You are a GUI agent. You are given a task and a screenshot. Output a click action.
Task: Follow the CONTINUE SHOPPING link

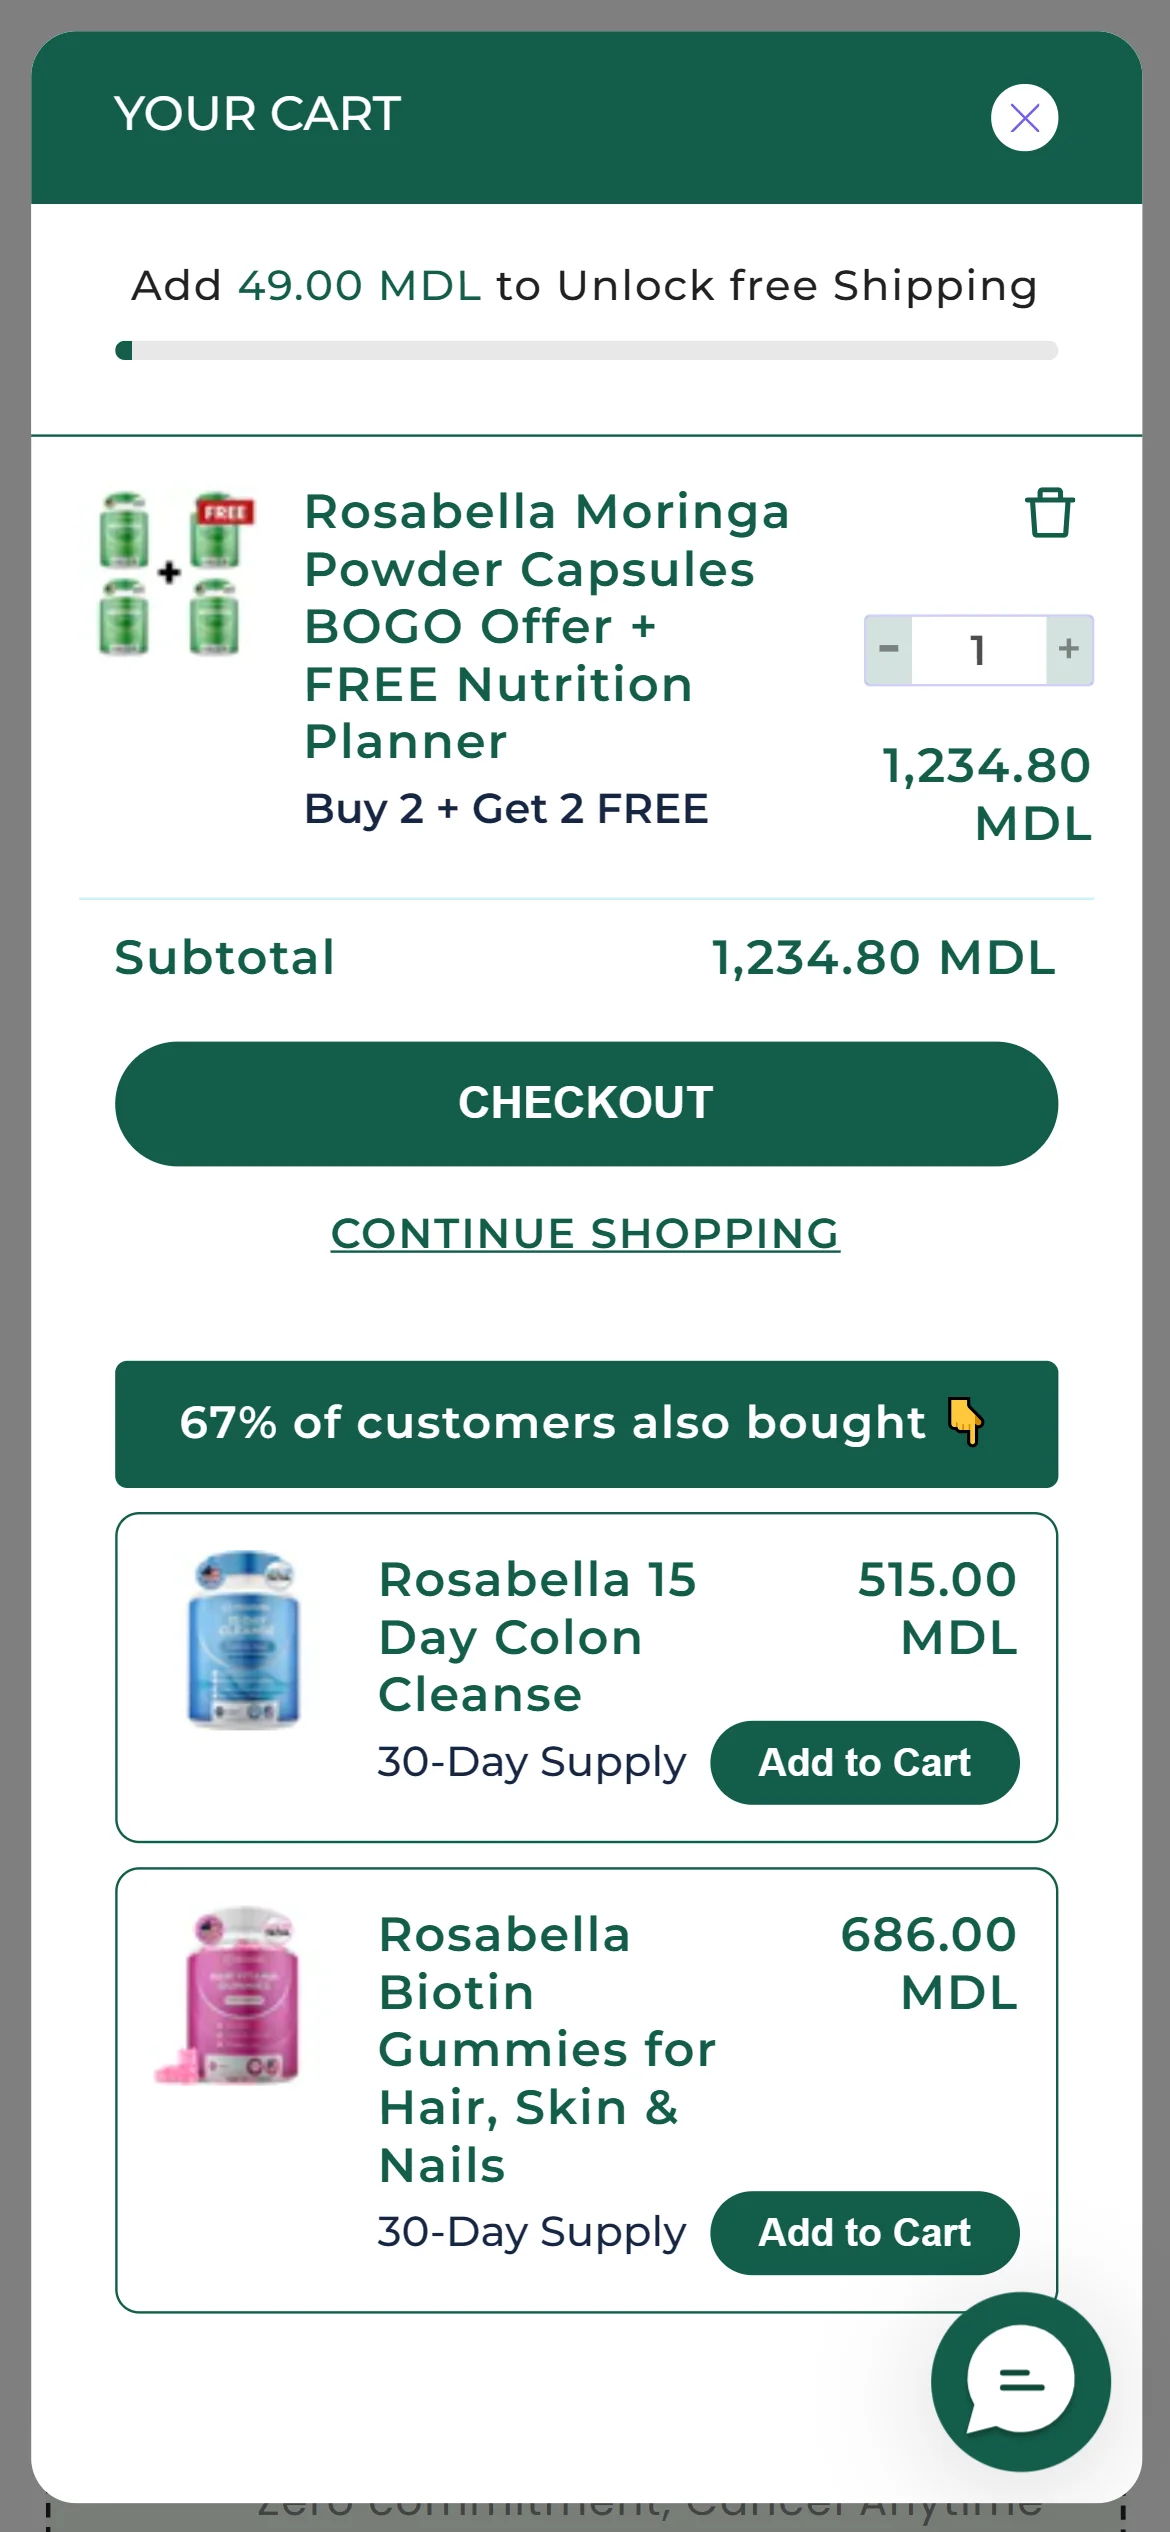[x=585, y=1233]
